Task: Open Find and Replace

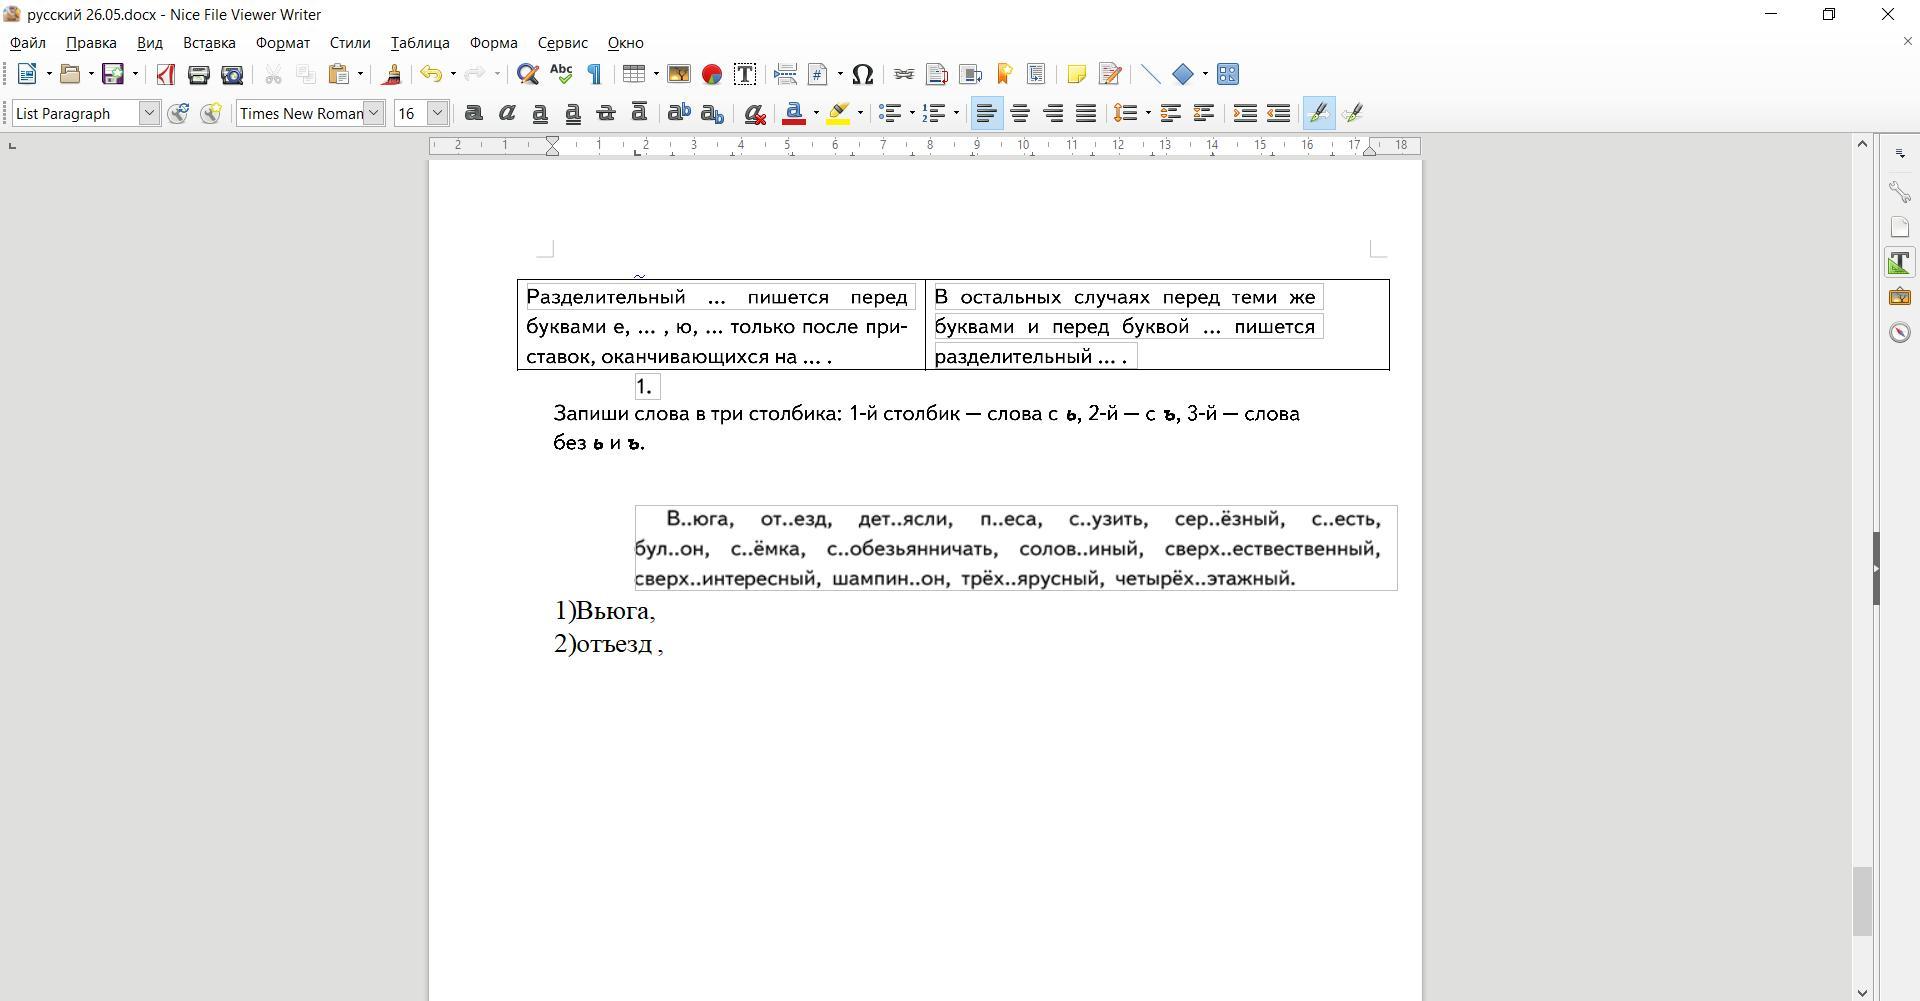Action: (528, 74)
